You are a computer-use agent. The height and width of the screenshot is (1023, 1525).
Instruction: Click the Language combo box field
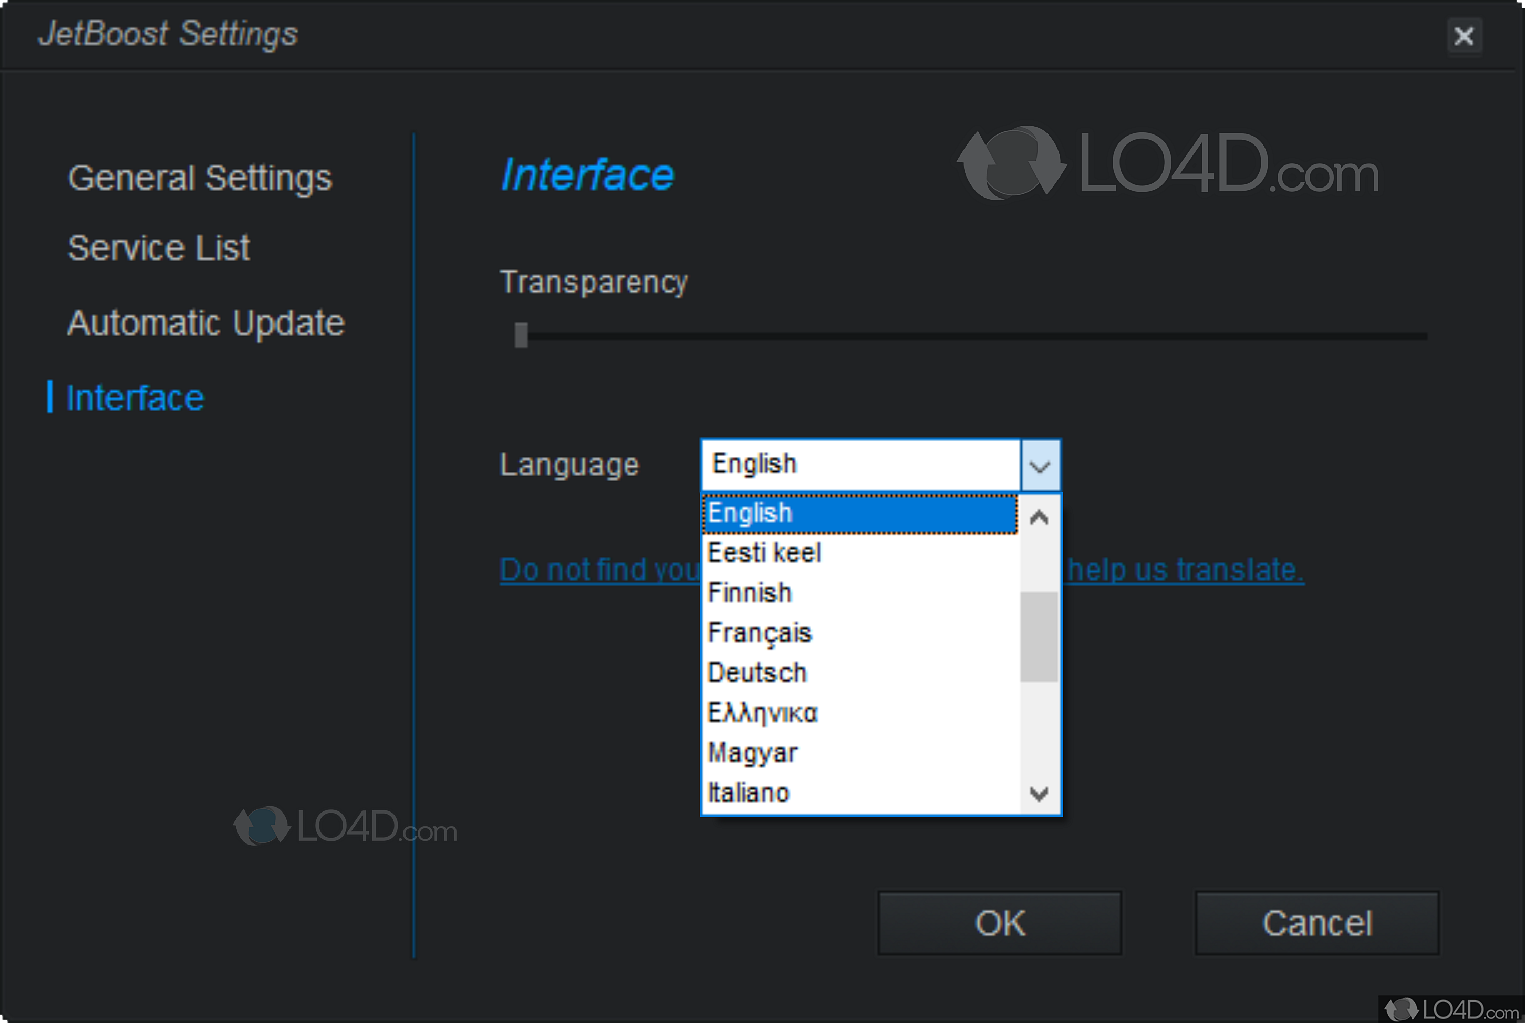860,465
